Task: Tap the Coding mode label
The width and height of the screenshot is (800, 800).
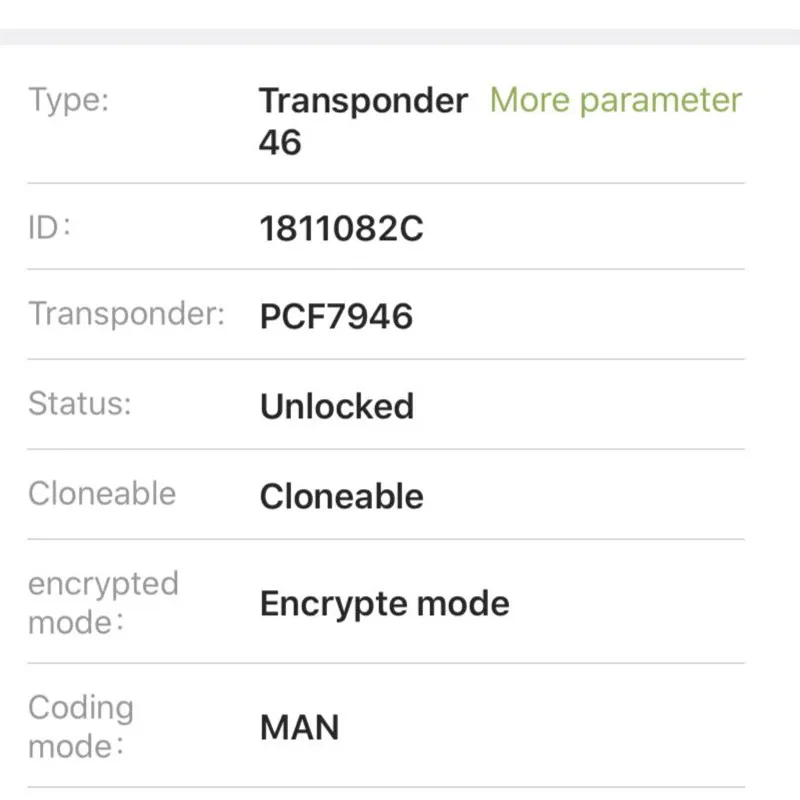Action: [81, 727]
